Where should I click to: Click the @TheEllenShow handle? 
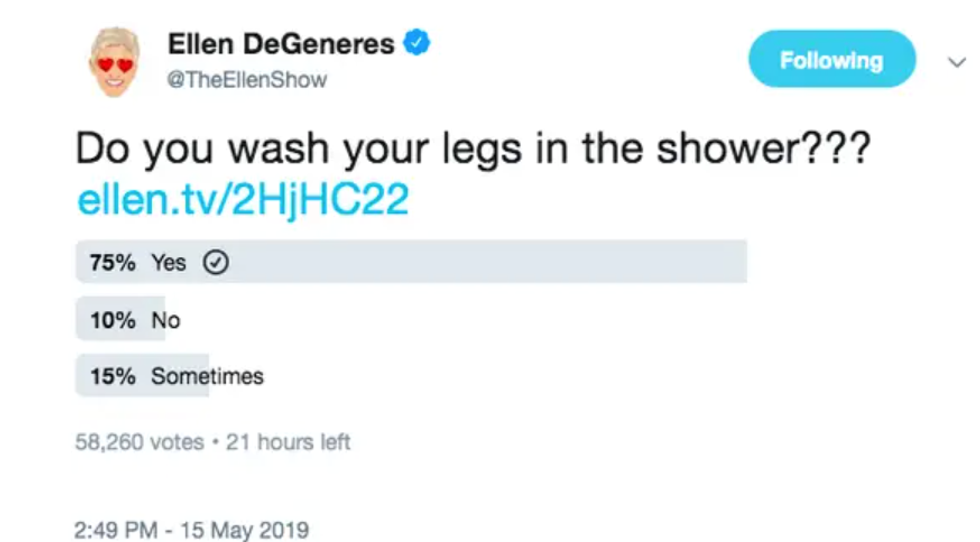click(247, 79)
